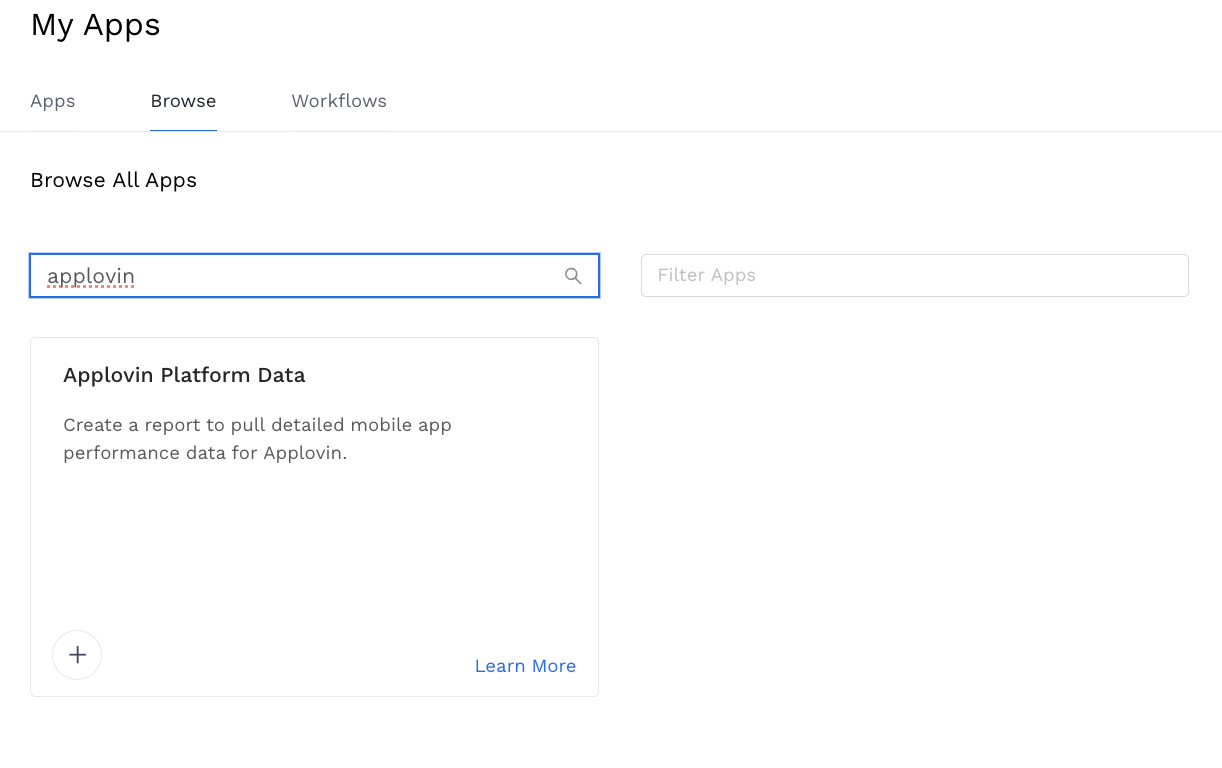Click the Browse All Apps label
The height and width of the screenshot is (768, 1222).
113,180
